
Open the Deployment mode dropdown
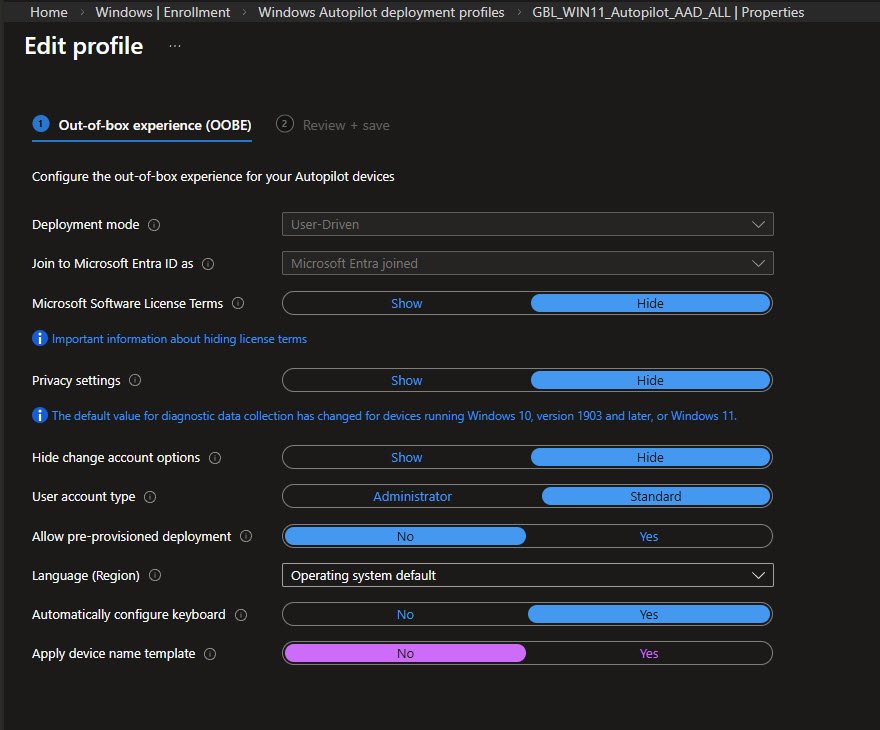point(527,225)
